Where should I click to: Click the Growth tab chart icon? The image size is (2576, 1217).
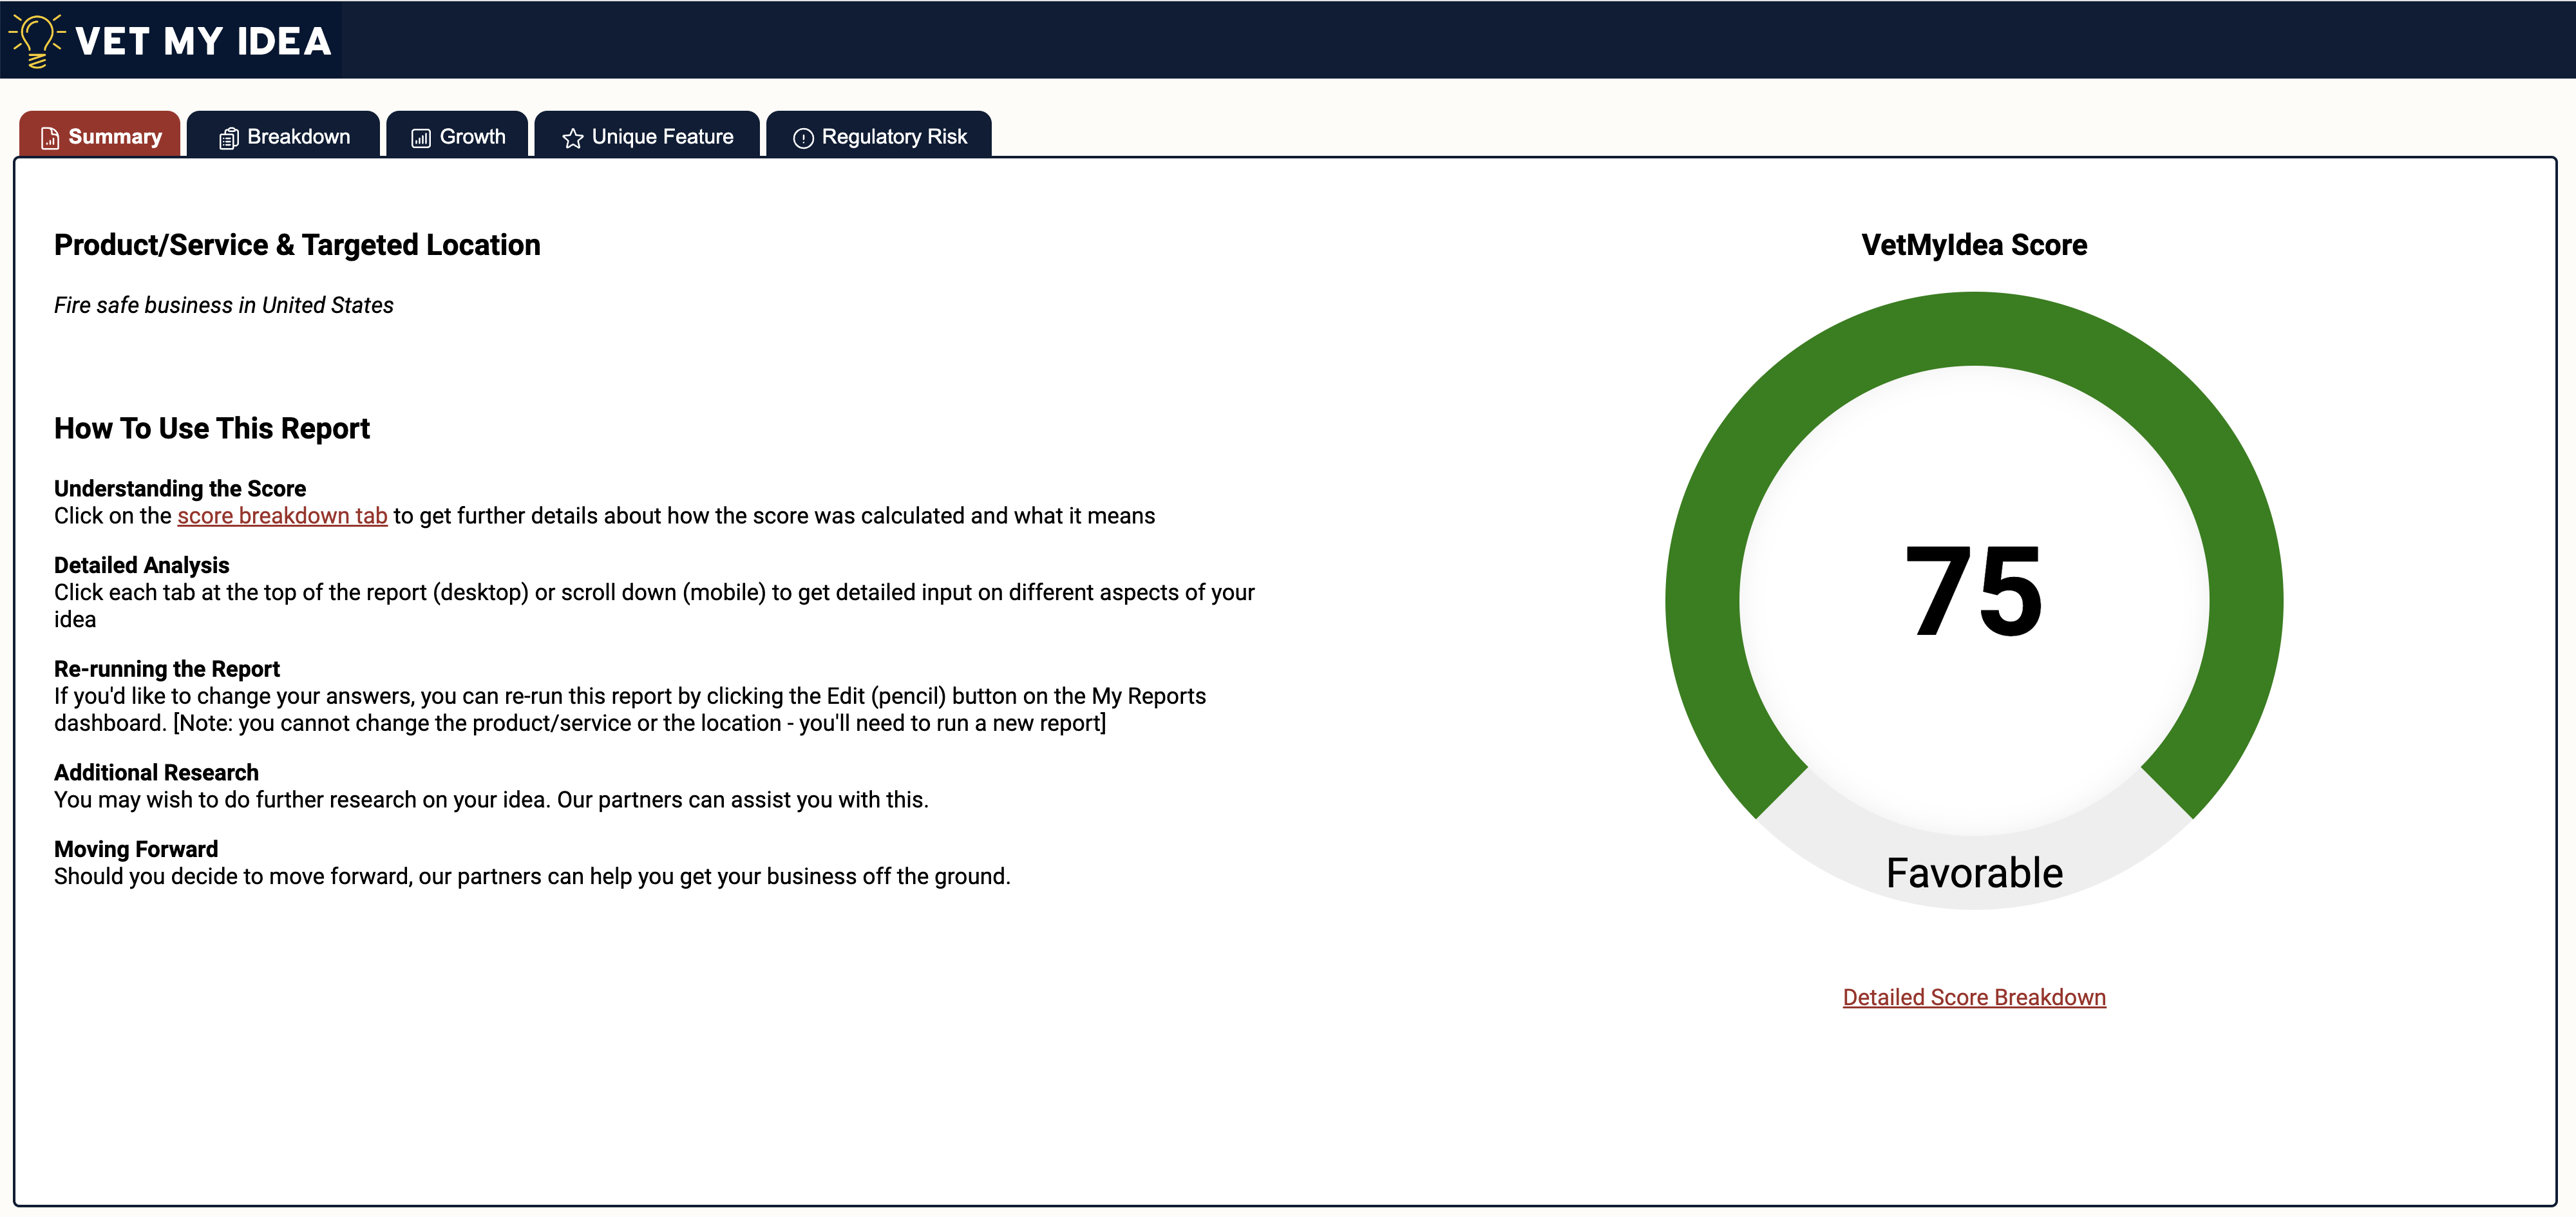point(421,138)
